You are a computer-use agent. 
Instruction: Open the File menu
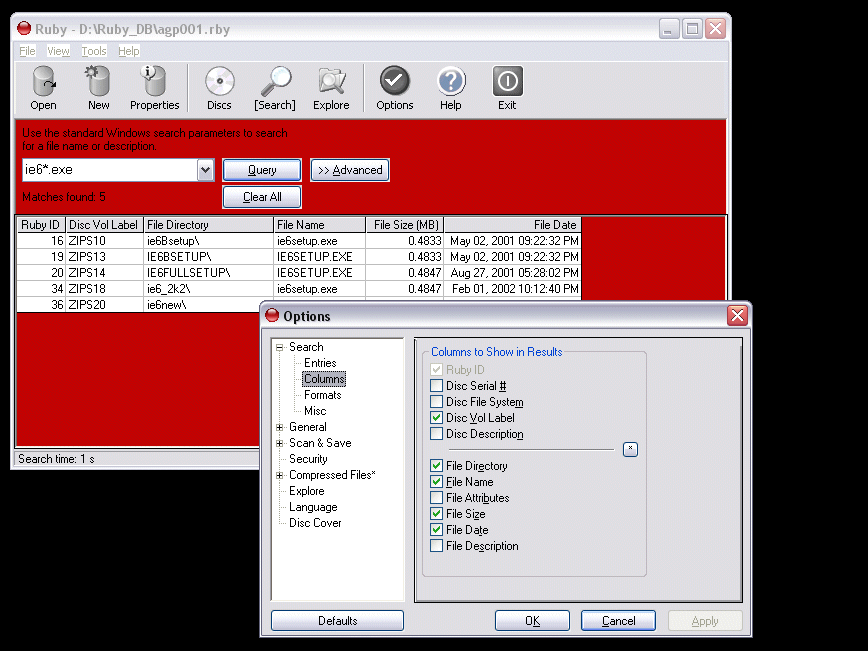coord(27,51)
